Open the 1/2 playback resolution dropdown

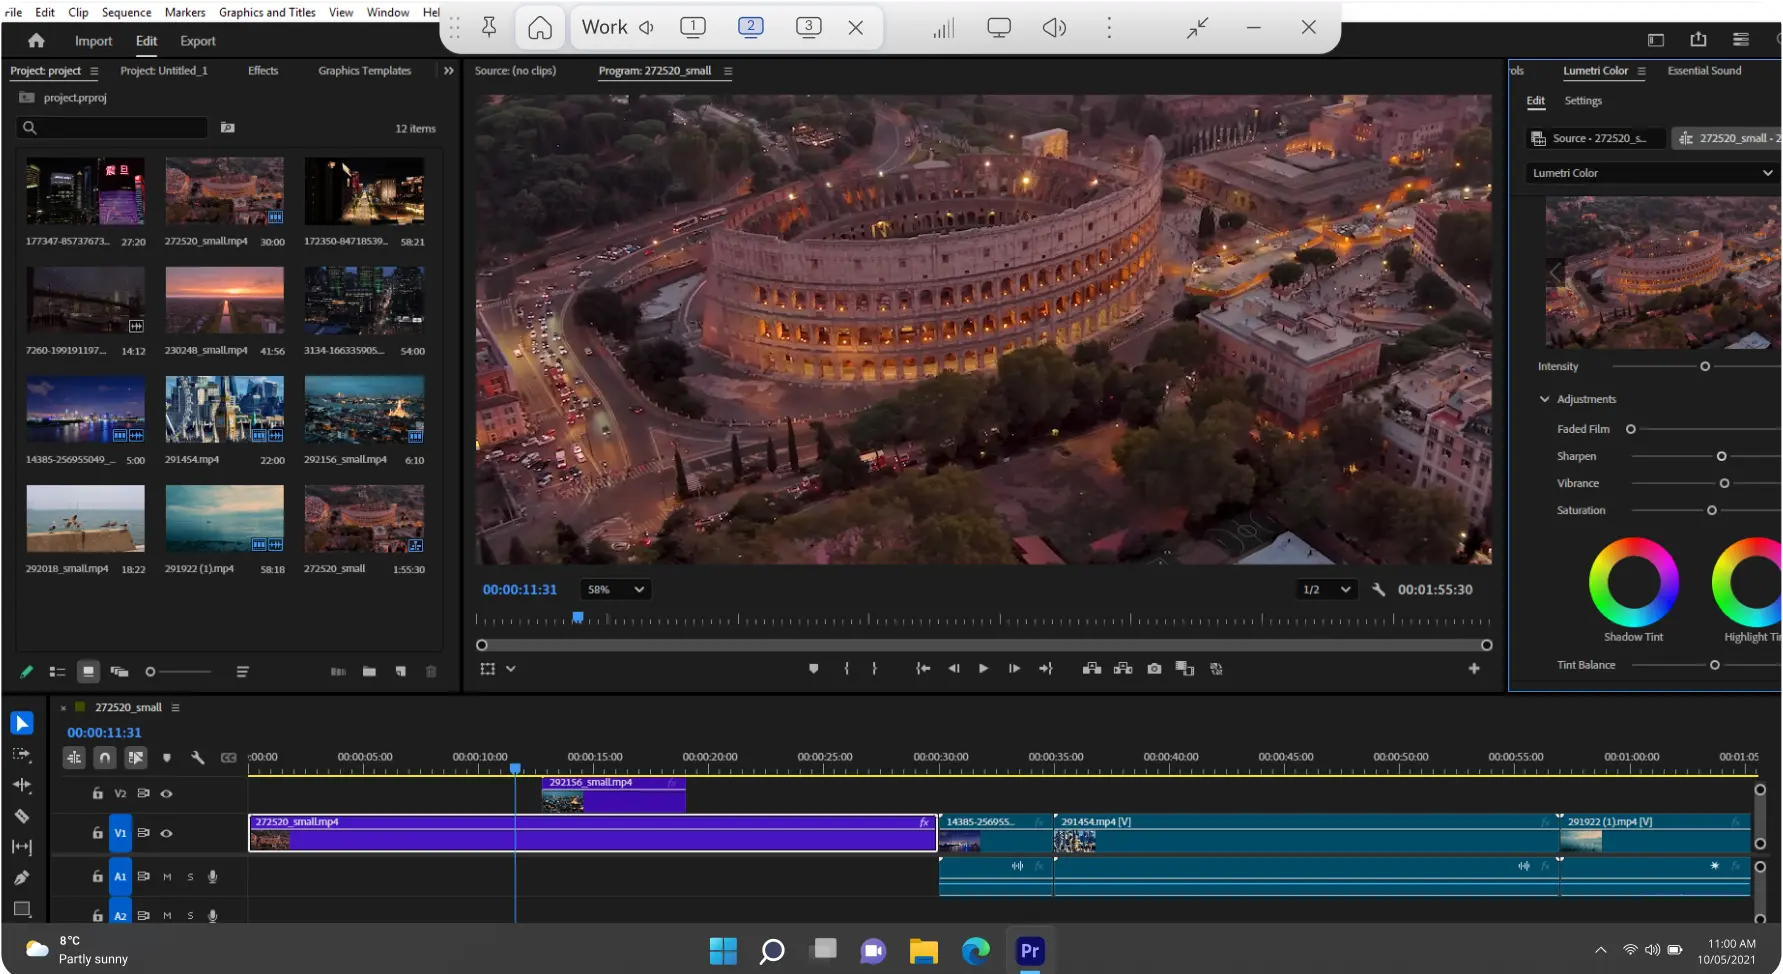click(1326, 590)
